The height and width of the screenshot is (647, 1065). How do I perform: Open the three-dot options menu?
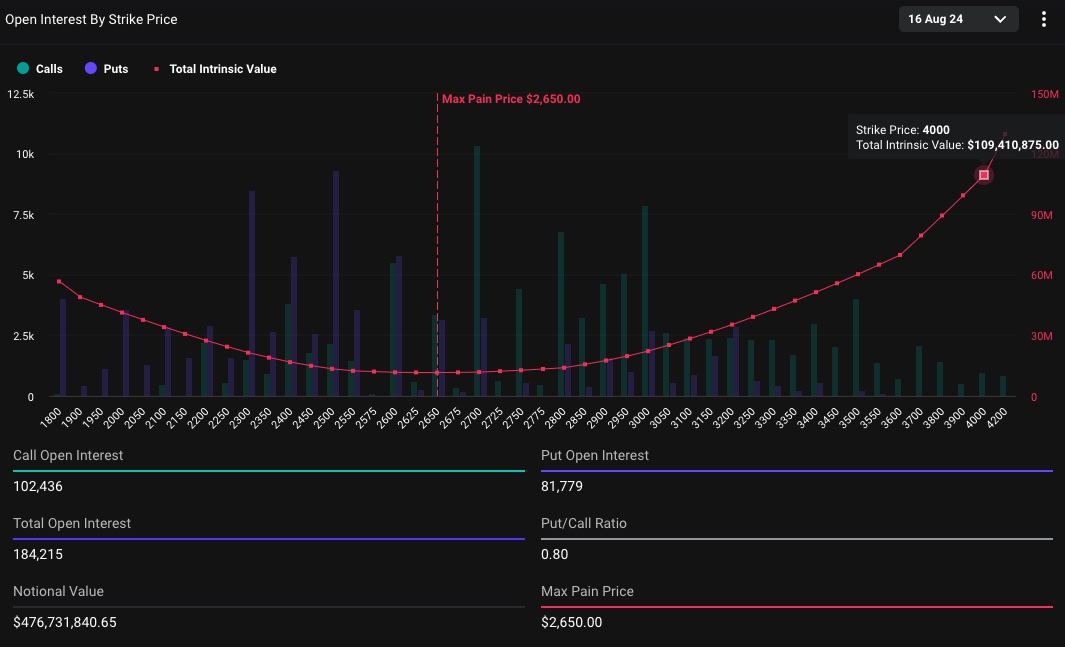1043,19
